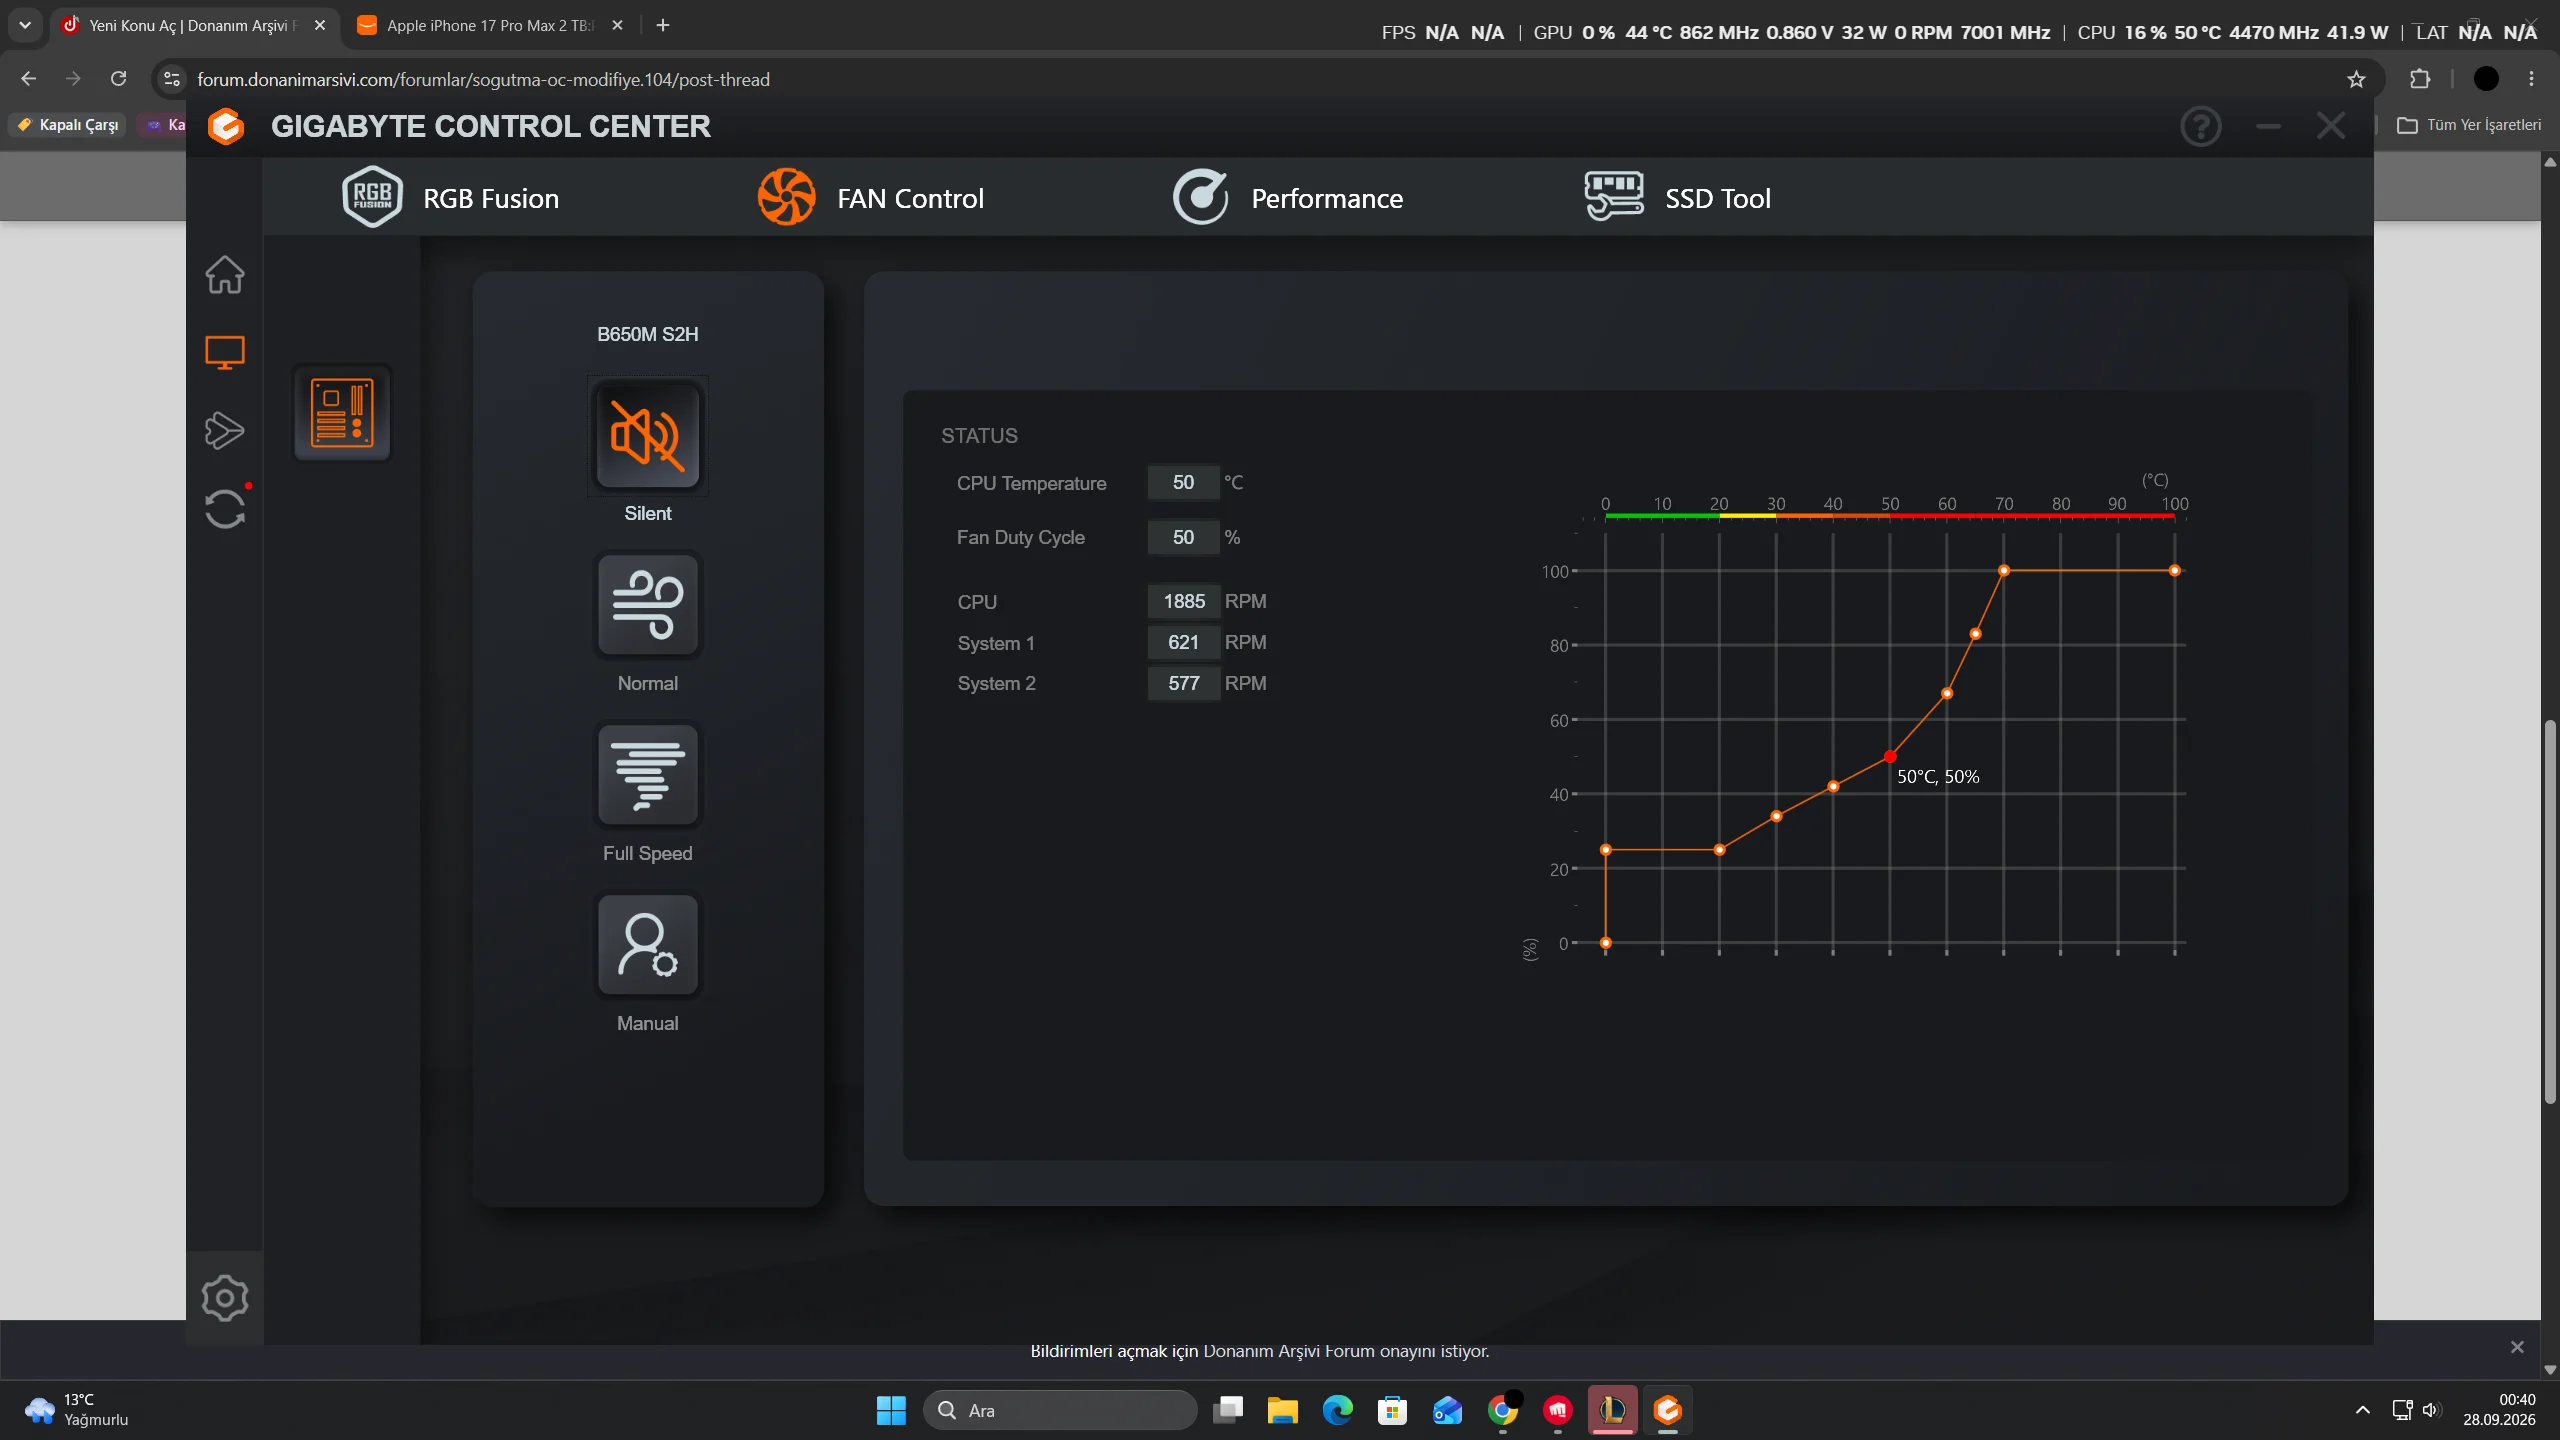Switch to Apple iPhone 17 Pro Max tab

(x=490, y=26)
